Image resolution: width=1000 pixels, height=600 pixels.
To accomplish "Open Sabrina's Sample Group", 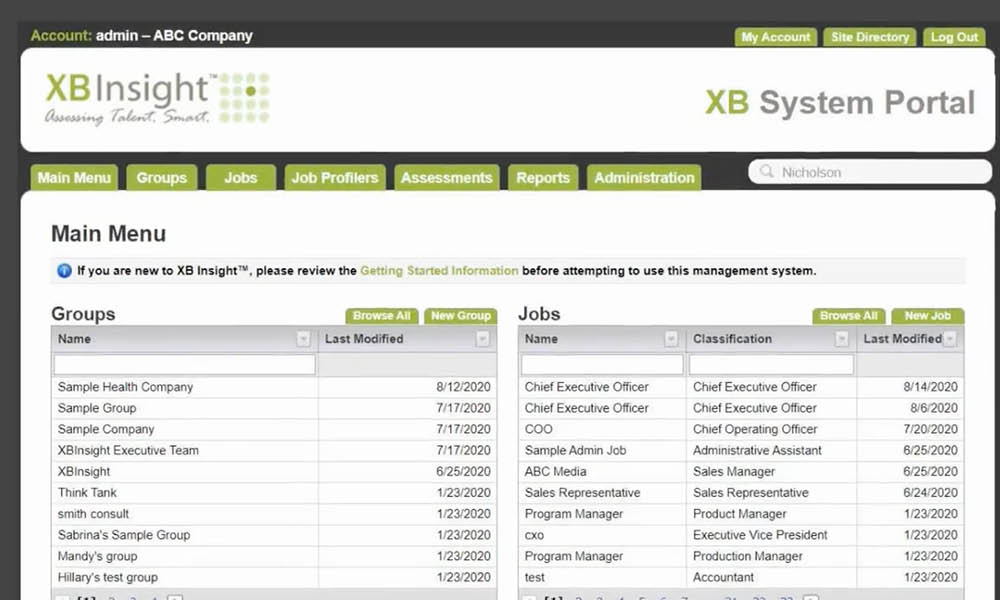I will (x=124, y=535).
